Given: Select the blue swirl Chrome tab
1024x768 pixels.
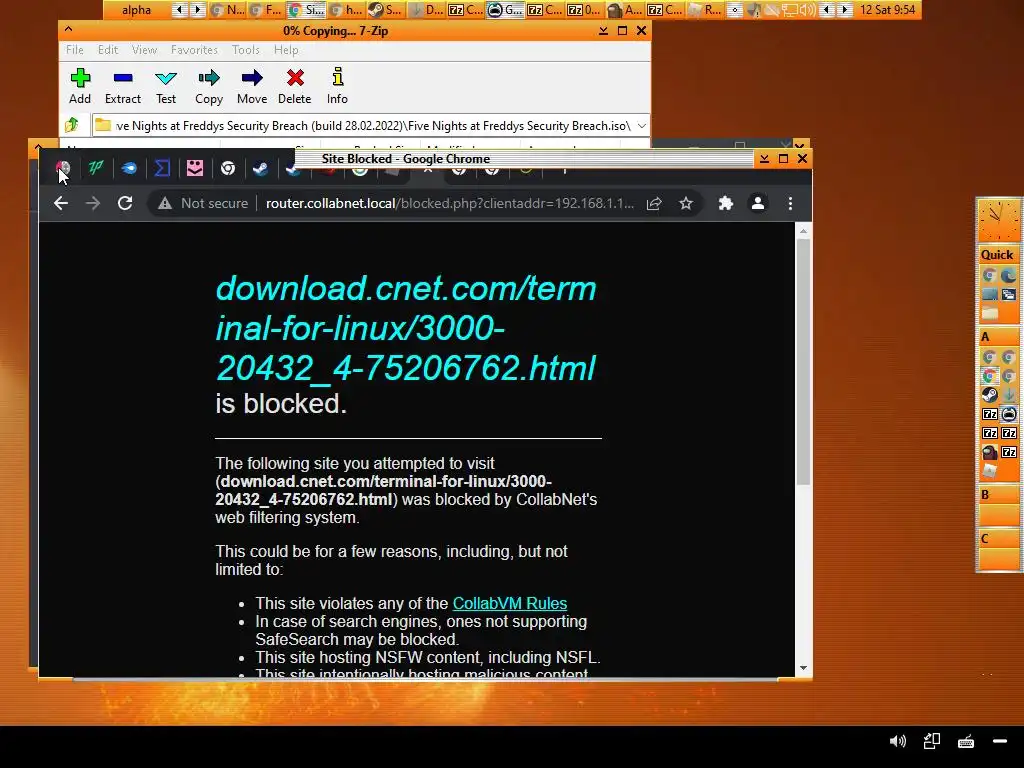Looking at the screenshot, I should pyautogui.click(x=129, y=168).
